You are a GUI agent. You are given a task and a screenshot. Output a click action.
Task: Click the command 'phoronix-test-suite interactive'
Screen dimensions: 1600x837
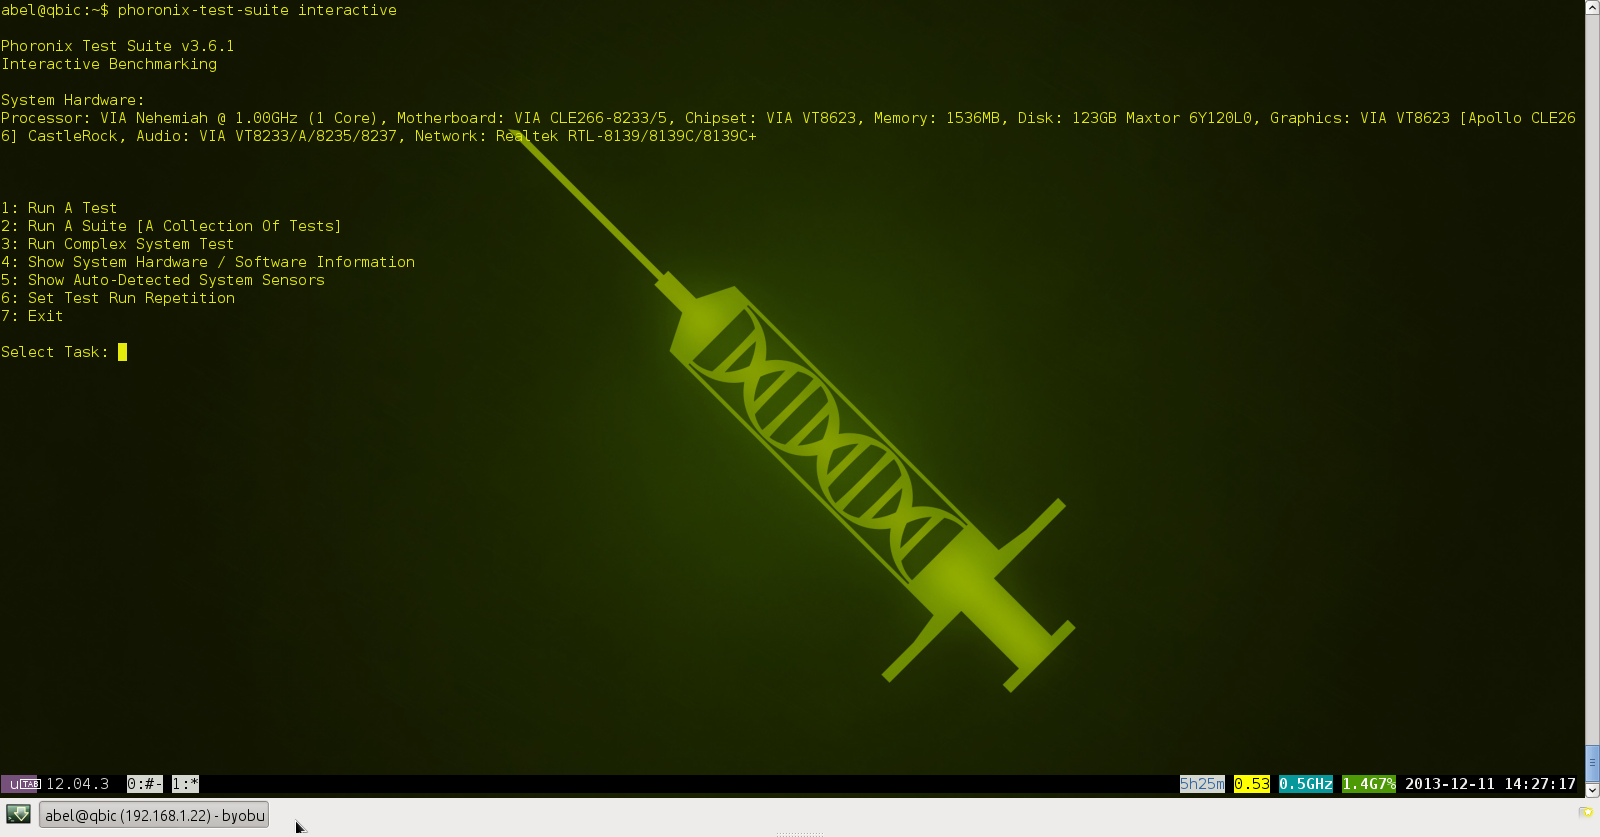click(x=257, y=10)
